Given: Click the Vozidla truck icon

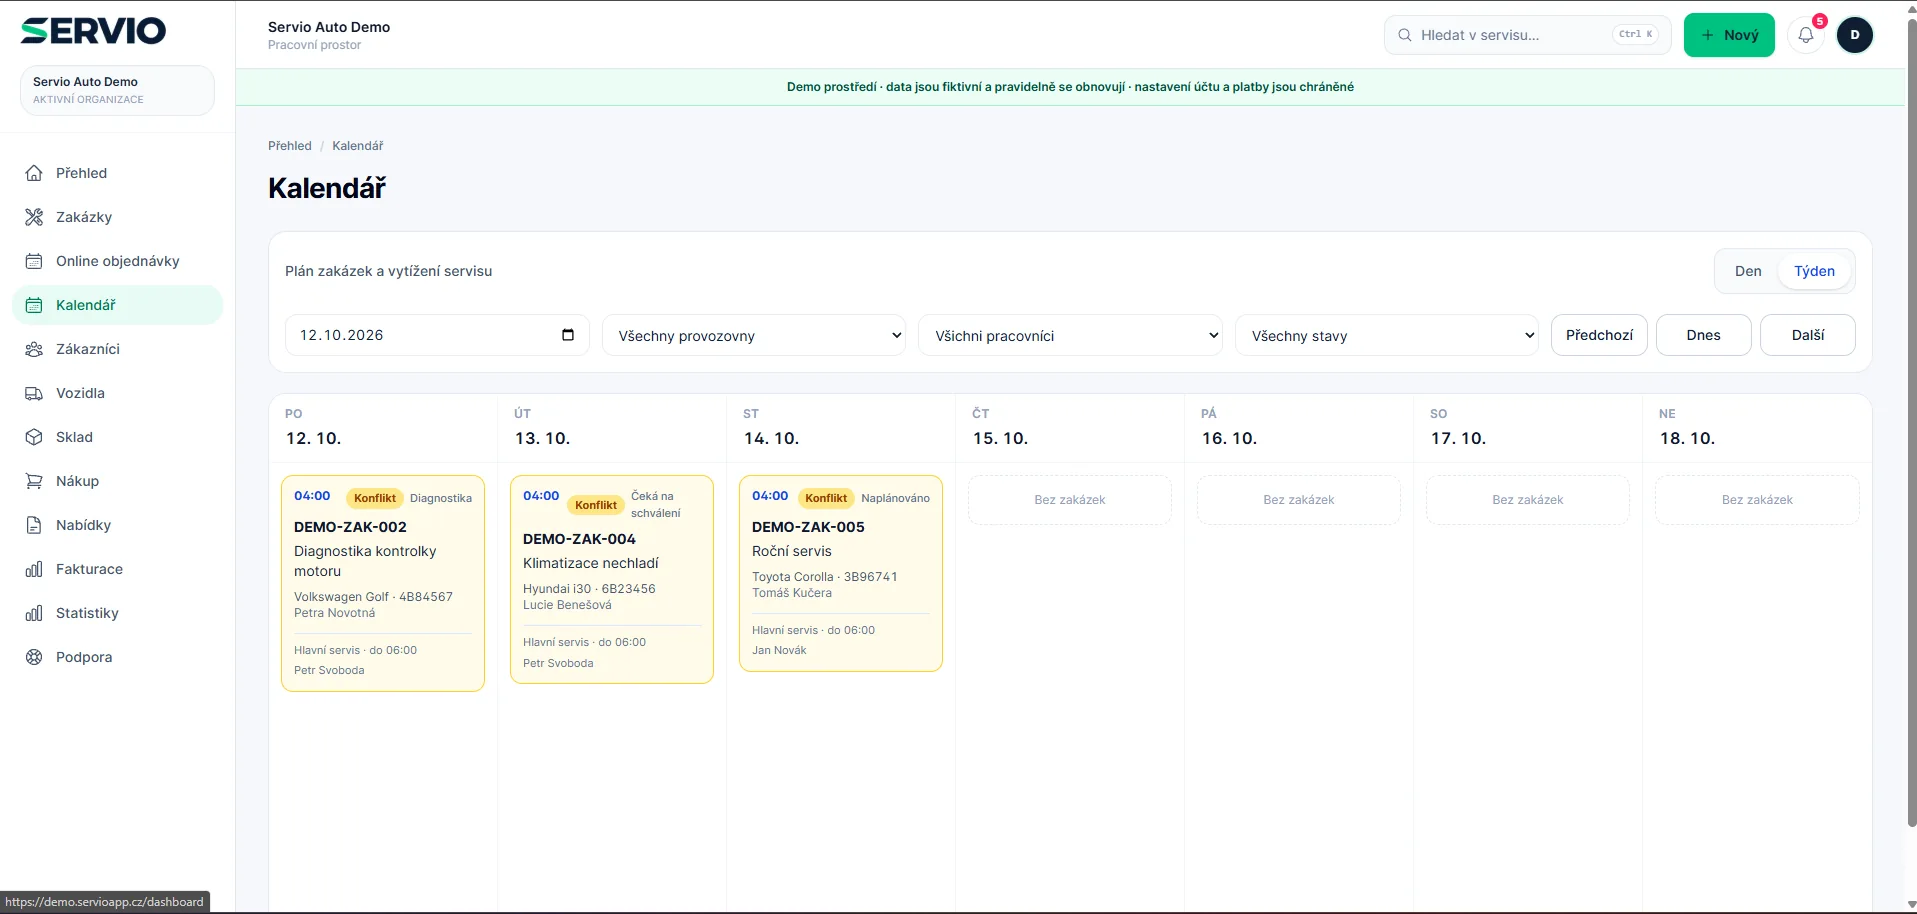Looking at the screenshot, I should point(34,393).
